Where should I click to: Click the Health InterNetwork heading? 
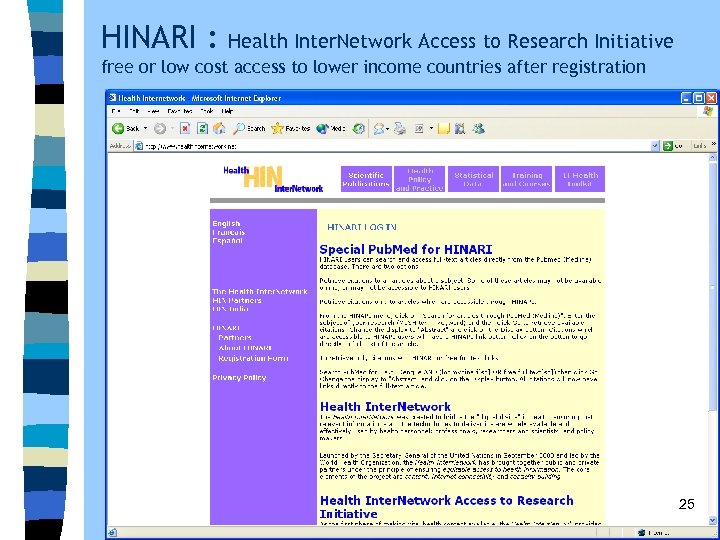click(x=385, y=407)
